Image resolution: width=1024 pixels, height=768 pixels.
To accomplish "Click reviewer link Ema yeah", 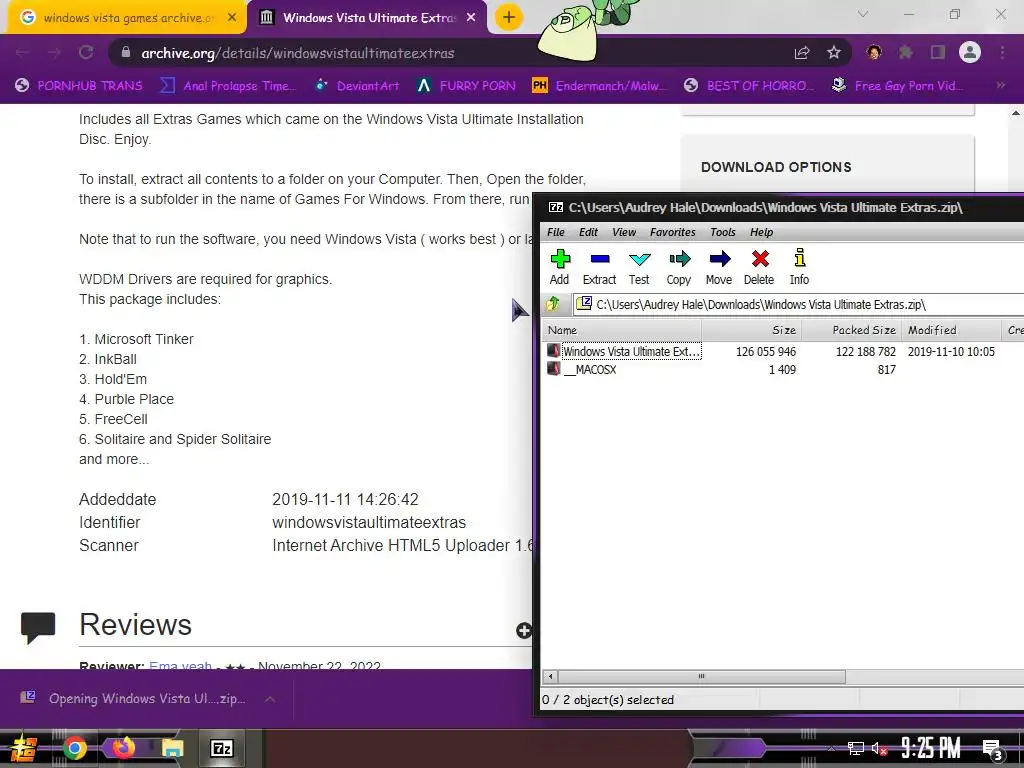I will (x=180, y=665).
